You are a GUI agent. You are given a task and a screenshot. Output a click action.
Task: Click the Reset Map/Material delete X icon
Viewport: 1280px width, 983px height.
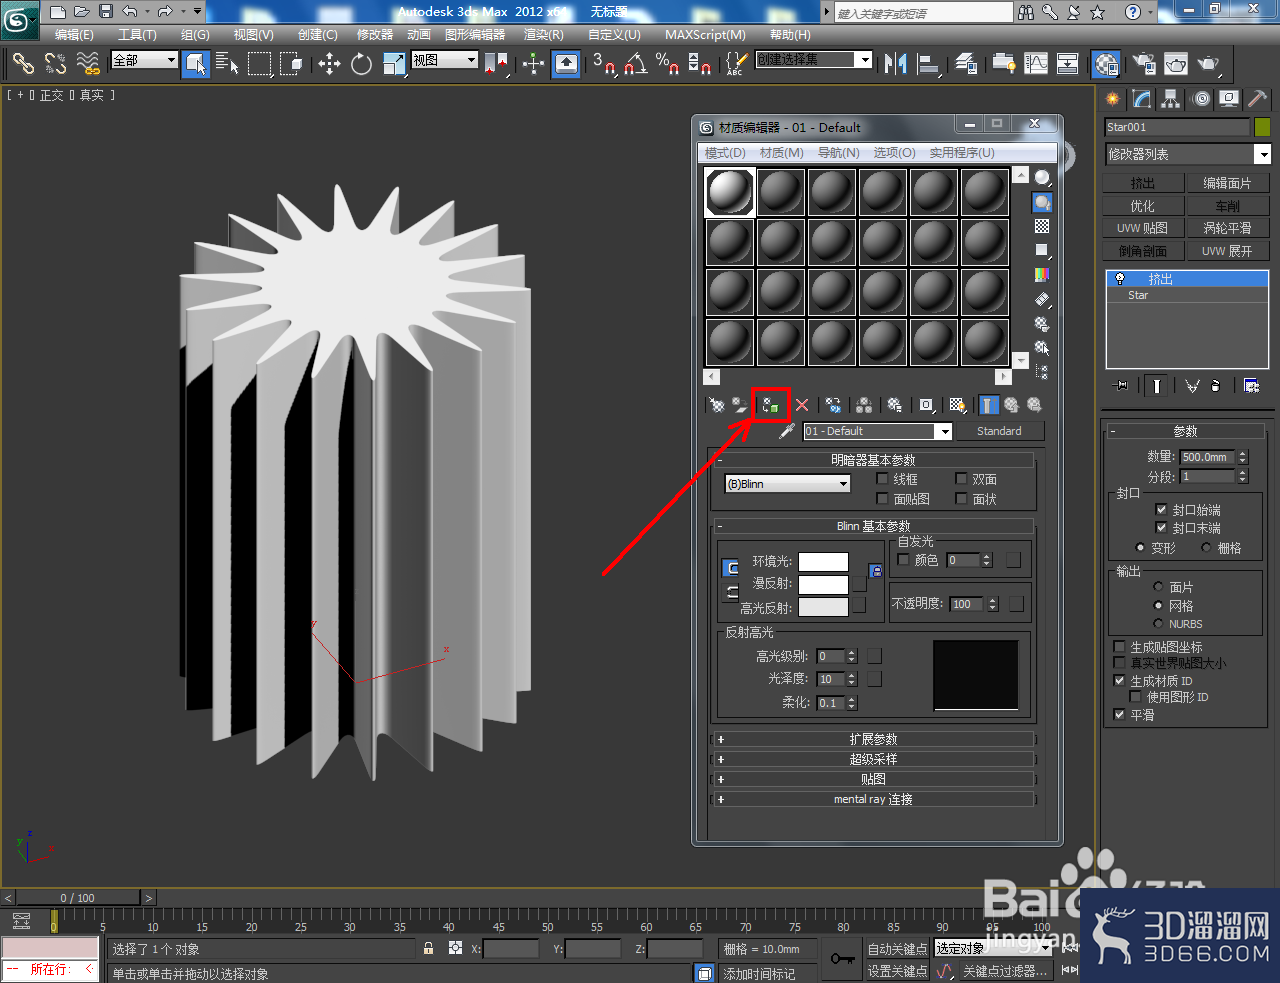[x=802, y=405]
